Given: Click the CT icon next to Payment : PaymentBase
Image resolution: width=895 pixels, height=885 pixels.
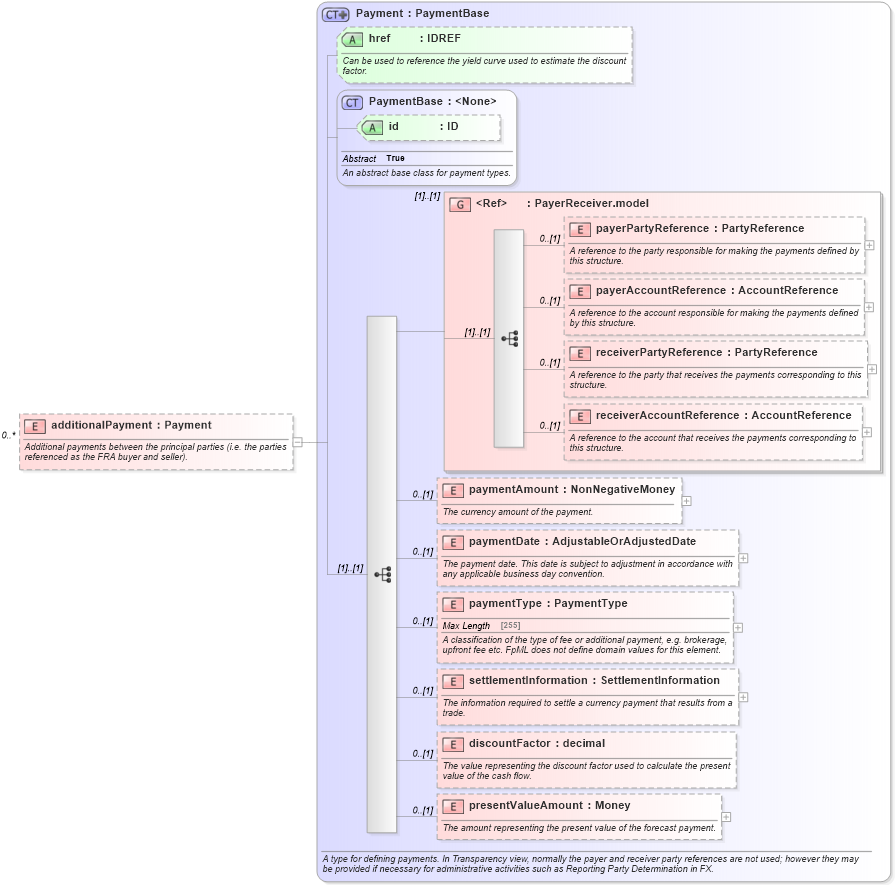Looking at the screenshot, I should click(x=335, y=14).
